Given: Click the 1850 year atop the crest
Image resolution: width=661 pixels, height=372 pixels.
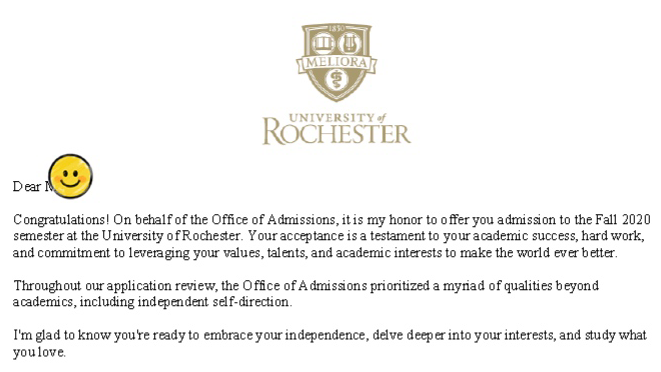Looking at the screenshot, I should click(x=336, y=28).
